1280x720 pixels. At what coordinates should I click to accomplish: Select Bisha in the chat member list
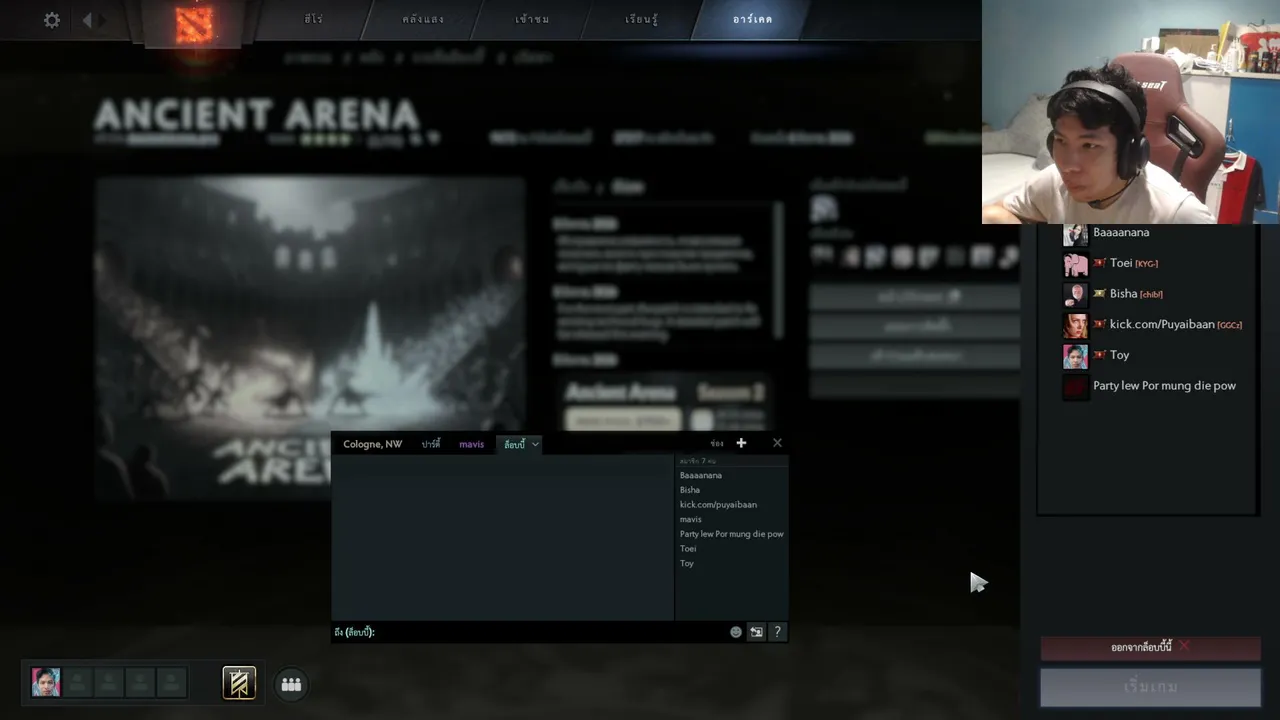click(x=690, y=490)
